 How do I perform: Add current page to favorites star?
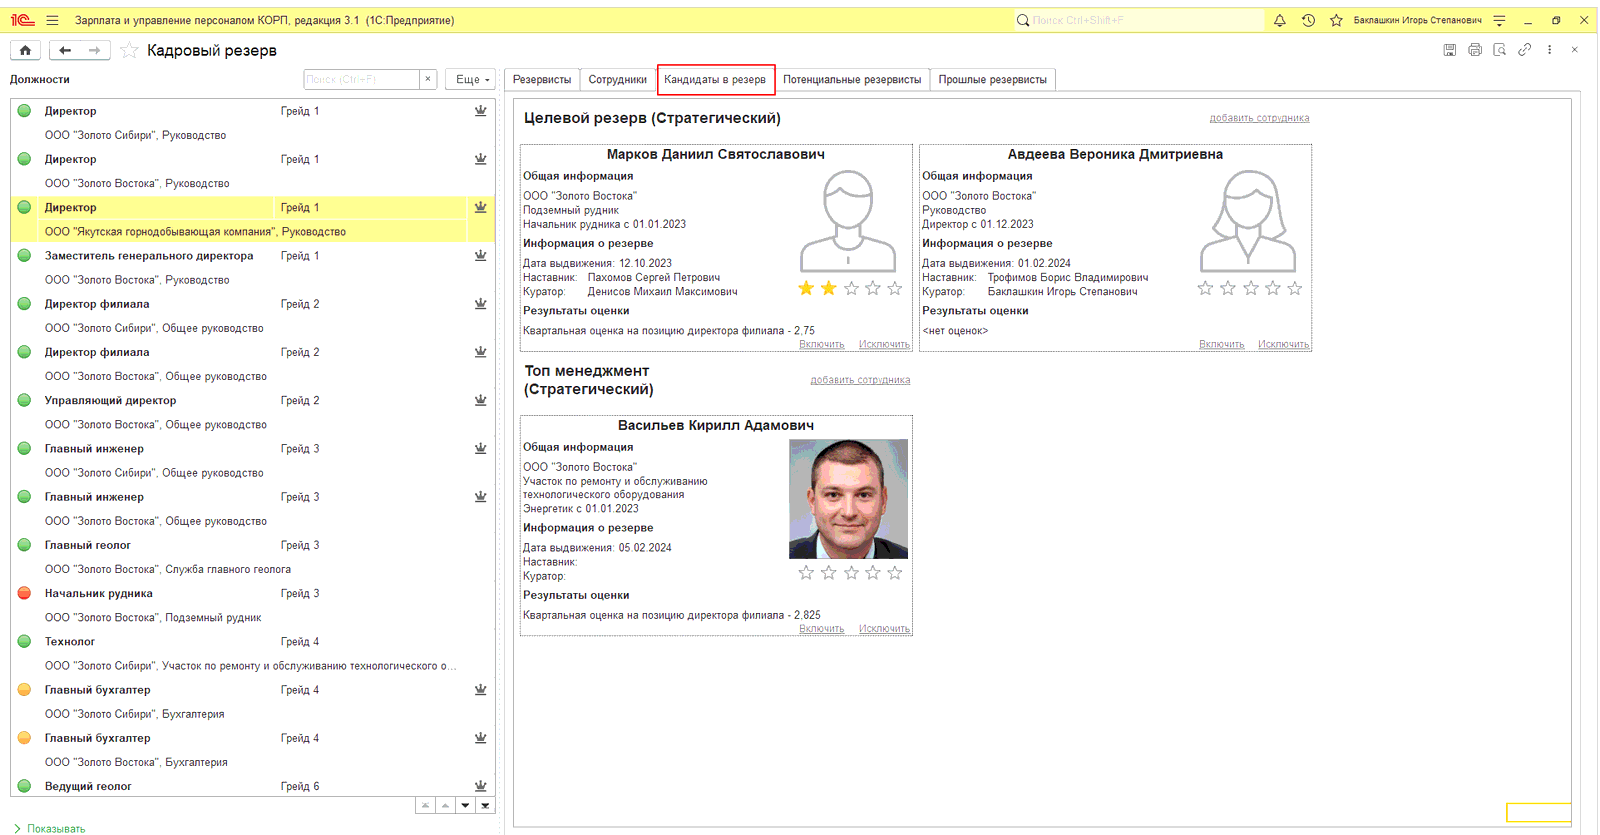pos(129,51)
